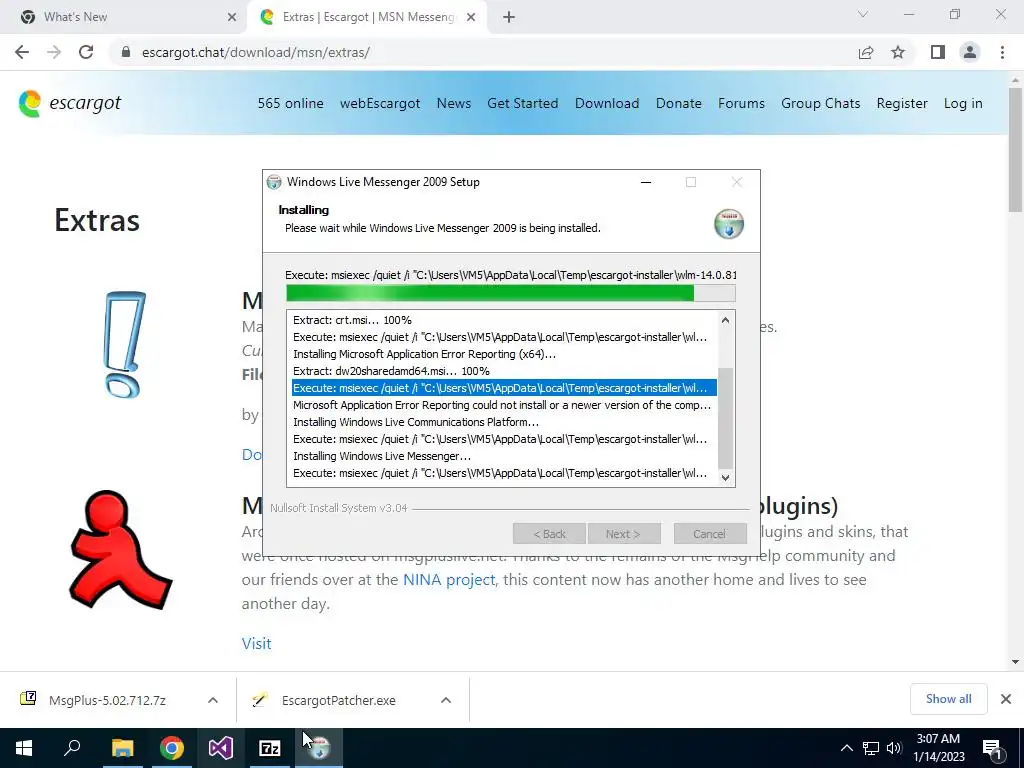Image resolution: width=1024 pixels, height=768 pixels.
Task: Open the Donate nav item
Action: coord(679,103)
